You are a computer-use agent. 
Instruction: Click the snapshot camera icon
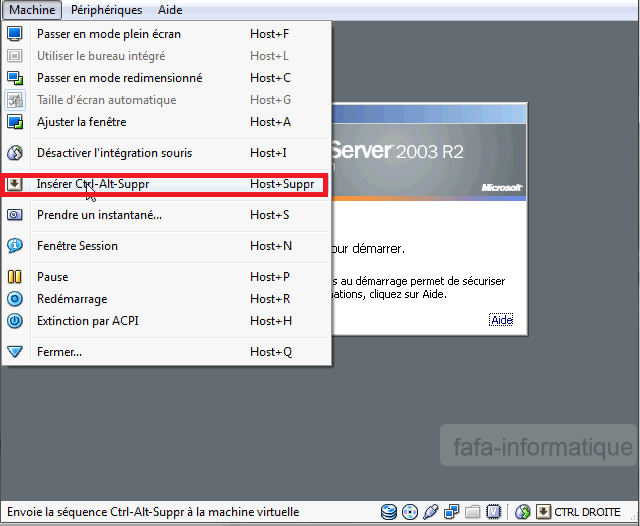[x=15, y=215]
